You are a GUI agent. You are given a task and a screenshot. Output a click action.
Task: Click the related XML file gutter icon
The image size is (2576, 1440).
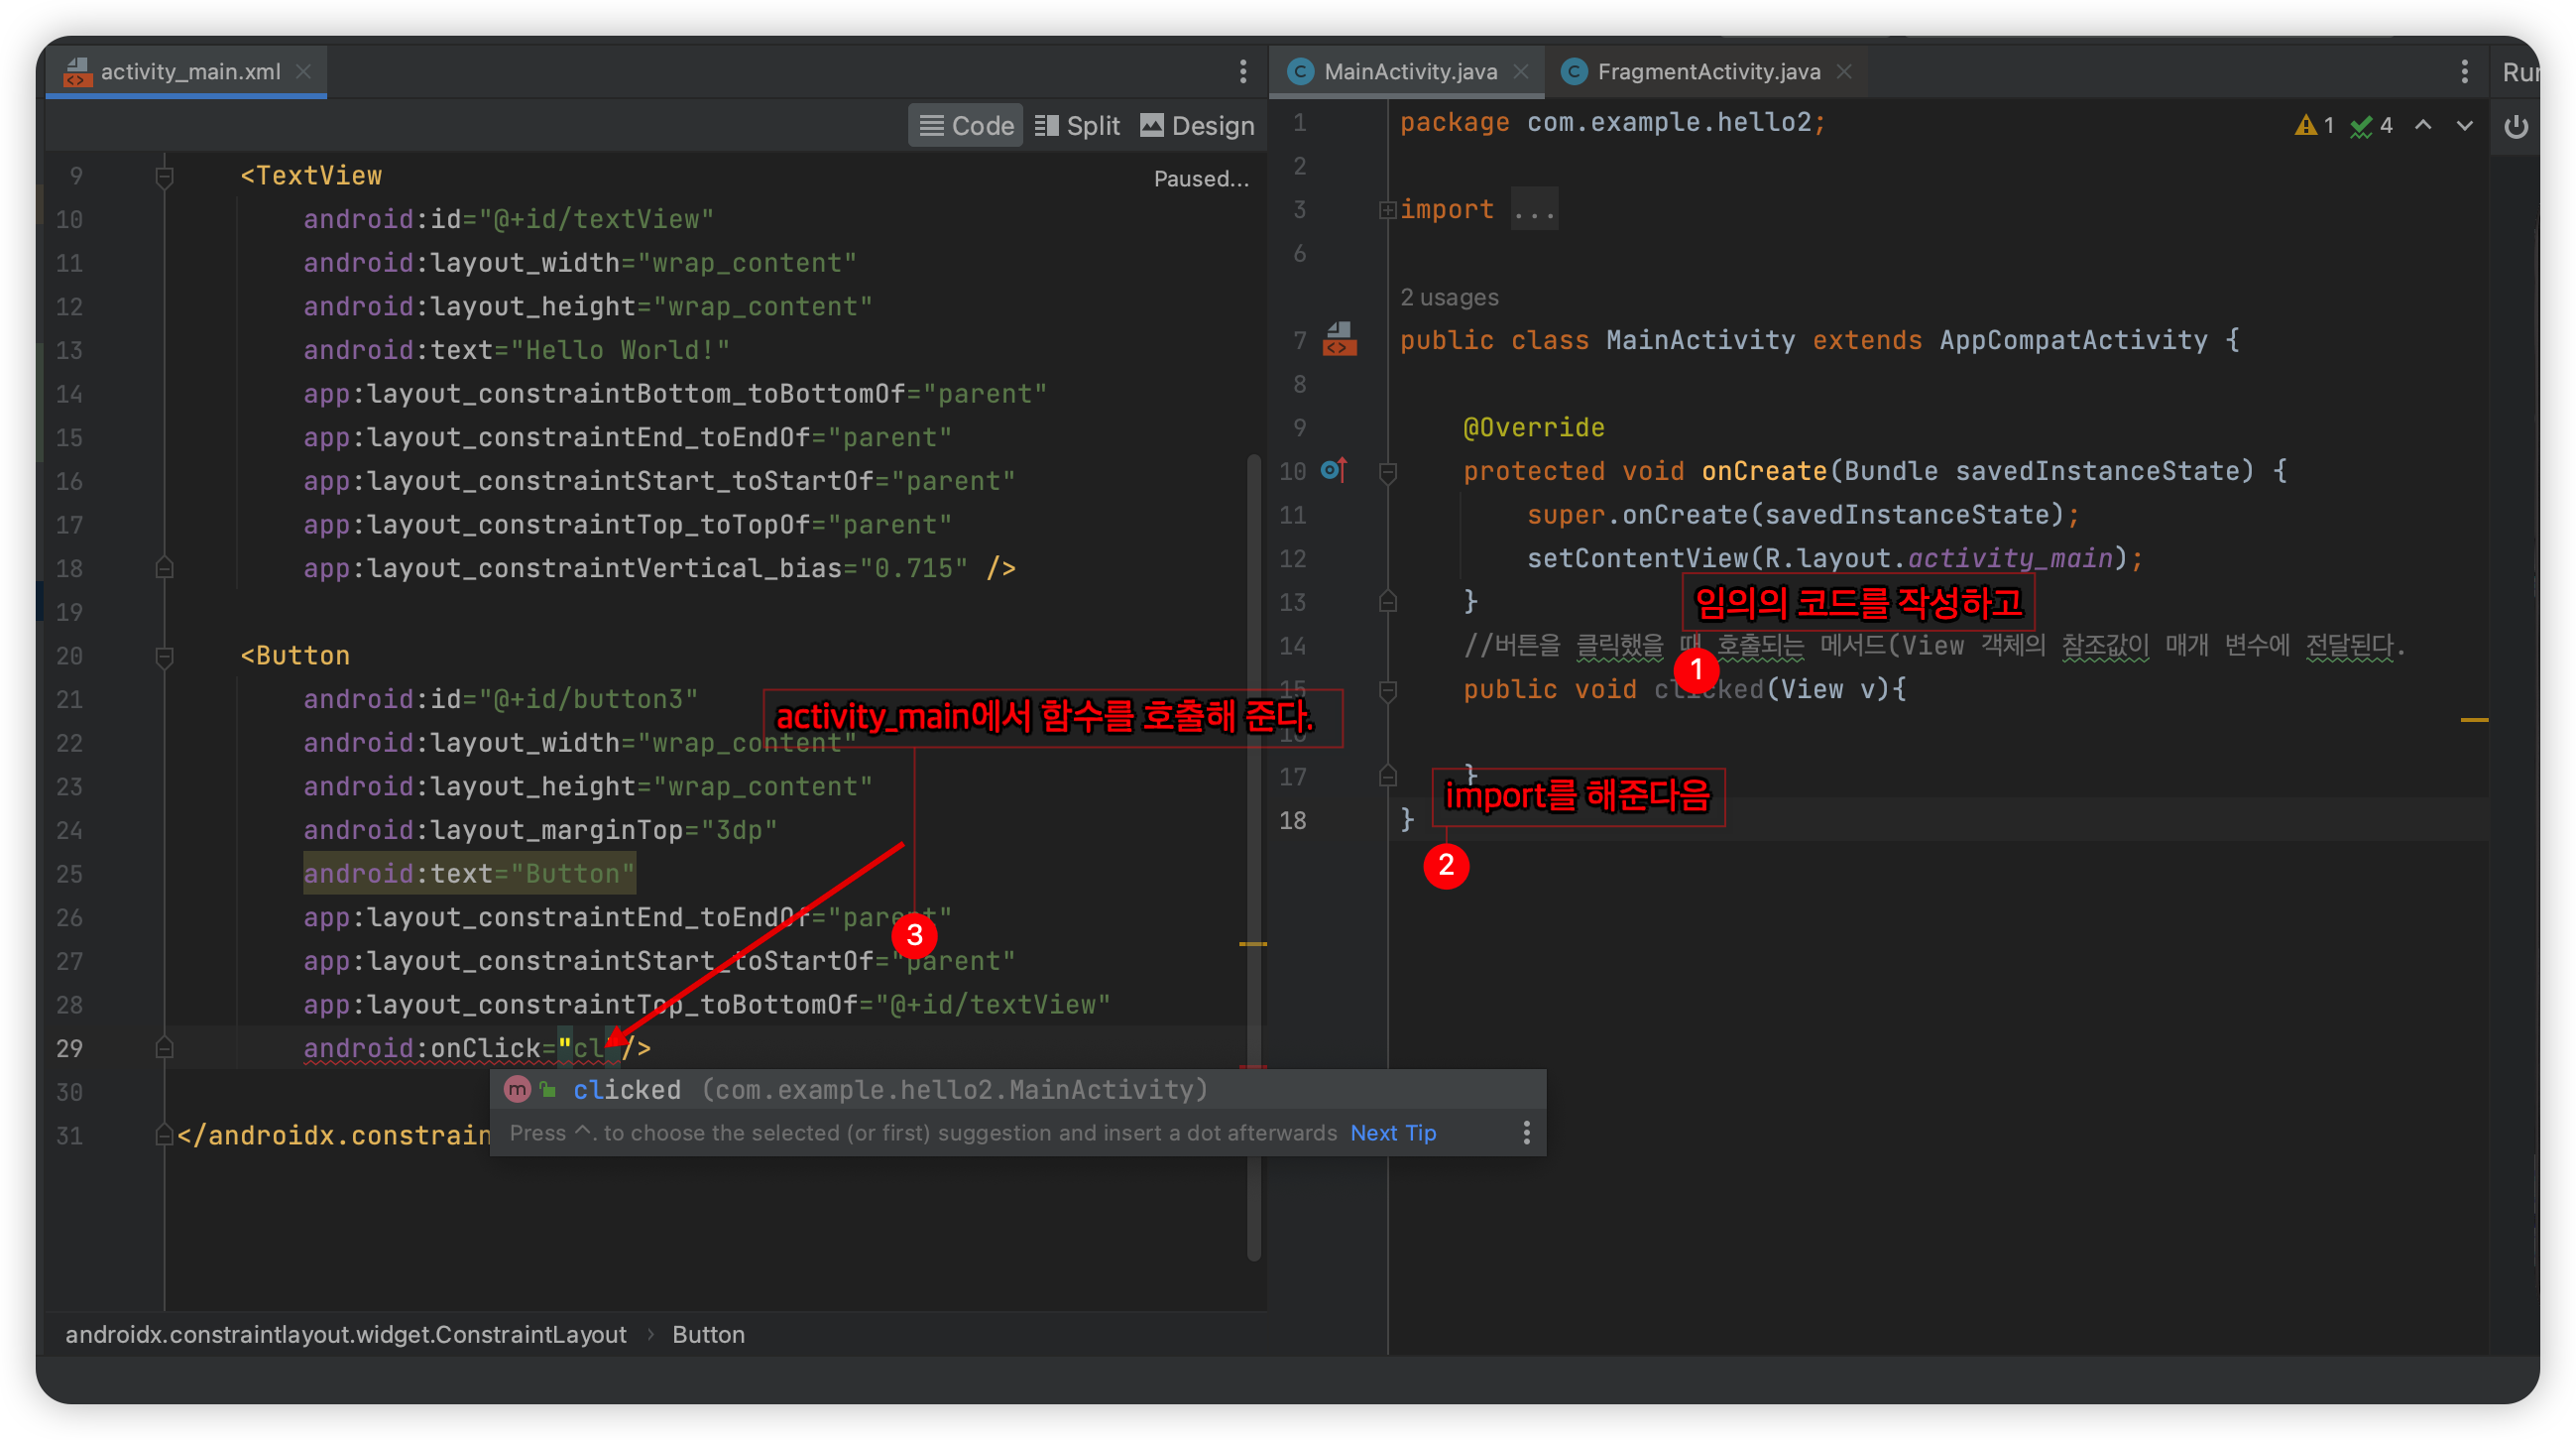1339,340
